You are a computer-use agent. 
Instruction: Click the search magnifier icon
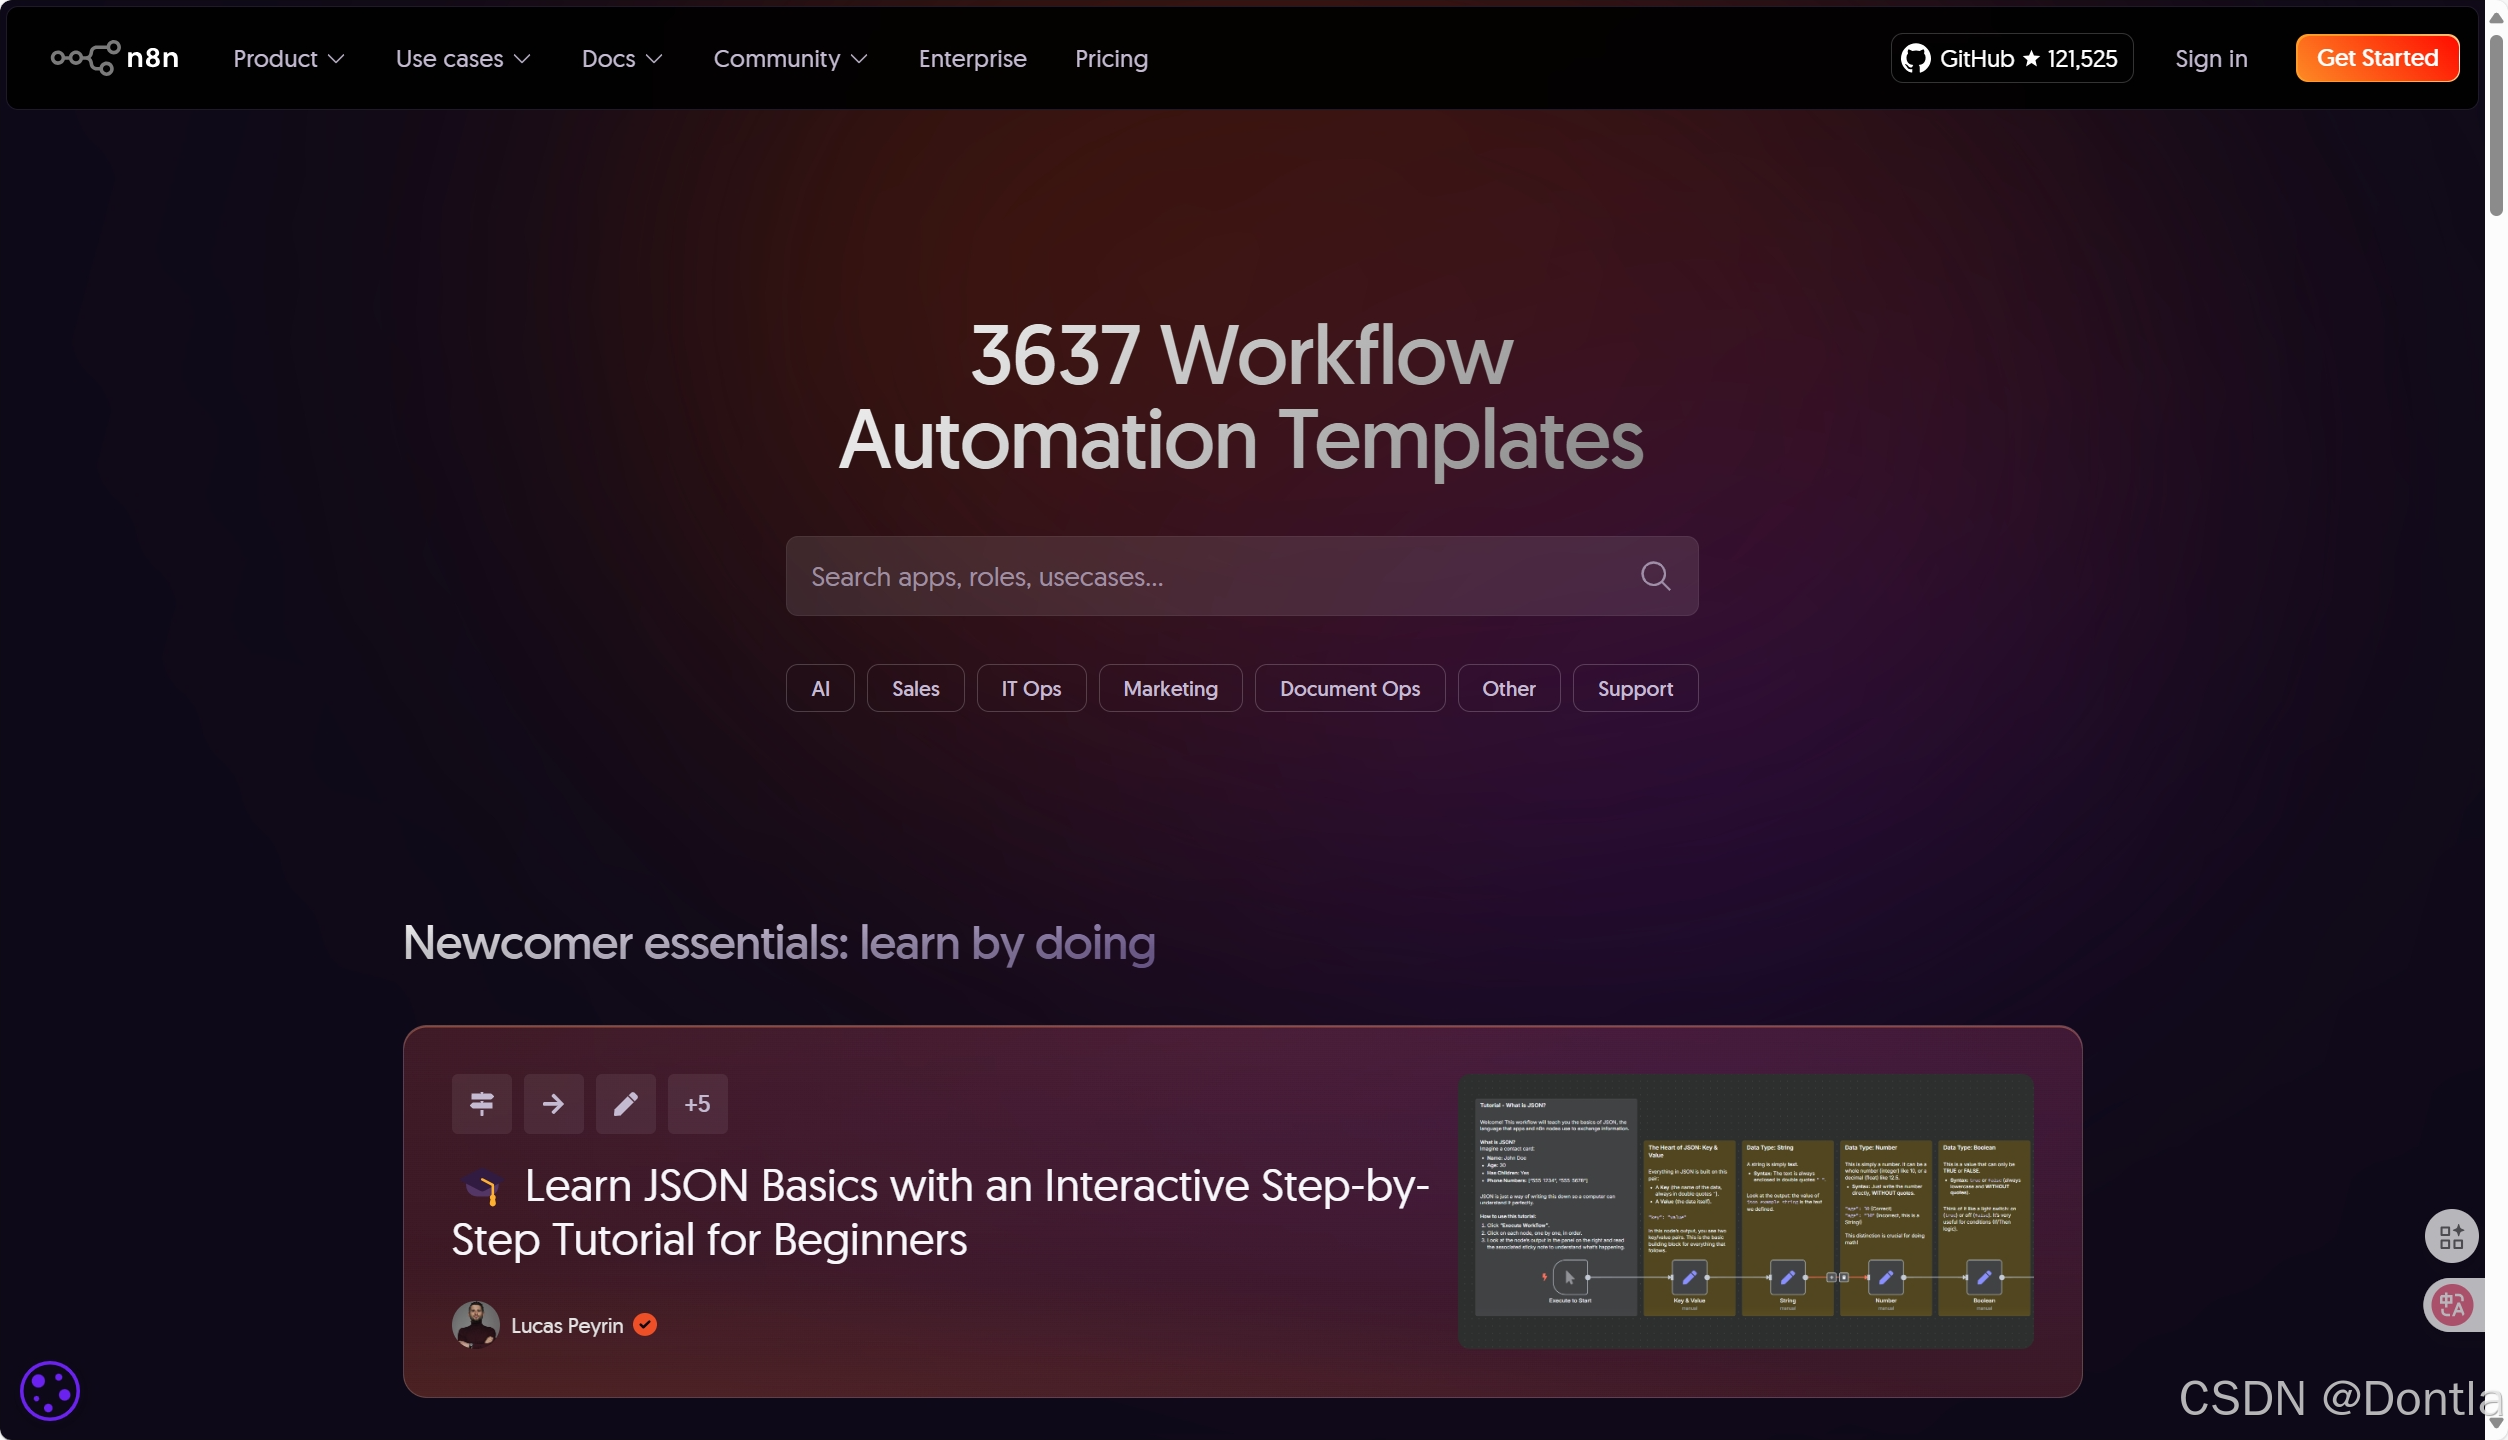coord(1655,576)
